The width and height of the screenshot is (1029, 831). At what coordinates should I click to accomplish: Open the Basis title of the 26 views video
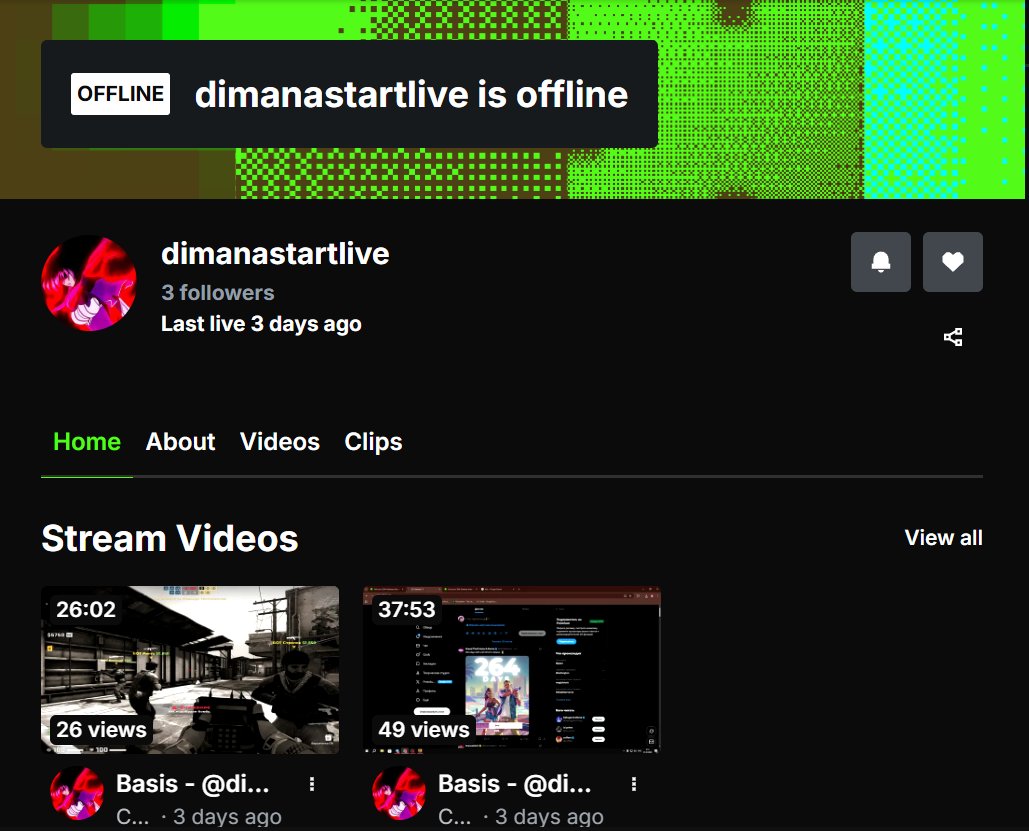coord(192,784)
